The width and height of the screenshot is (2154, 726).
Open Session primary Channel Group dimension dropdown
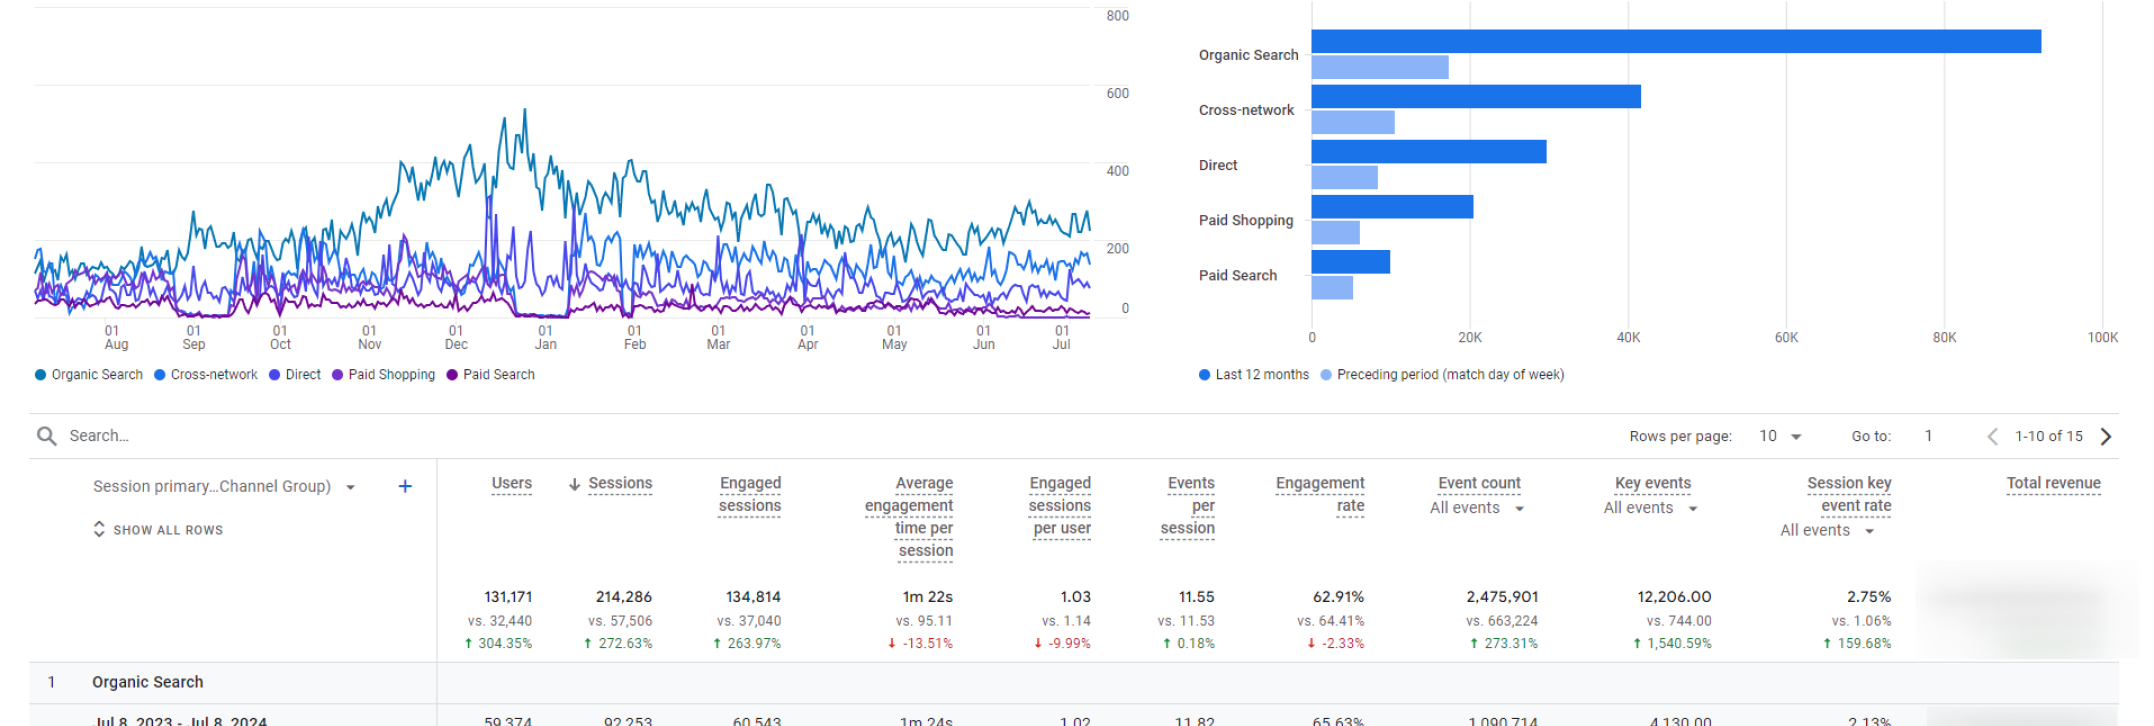[350, 487]
